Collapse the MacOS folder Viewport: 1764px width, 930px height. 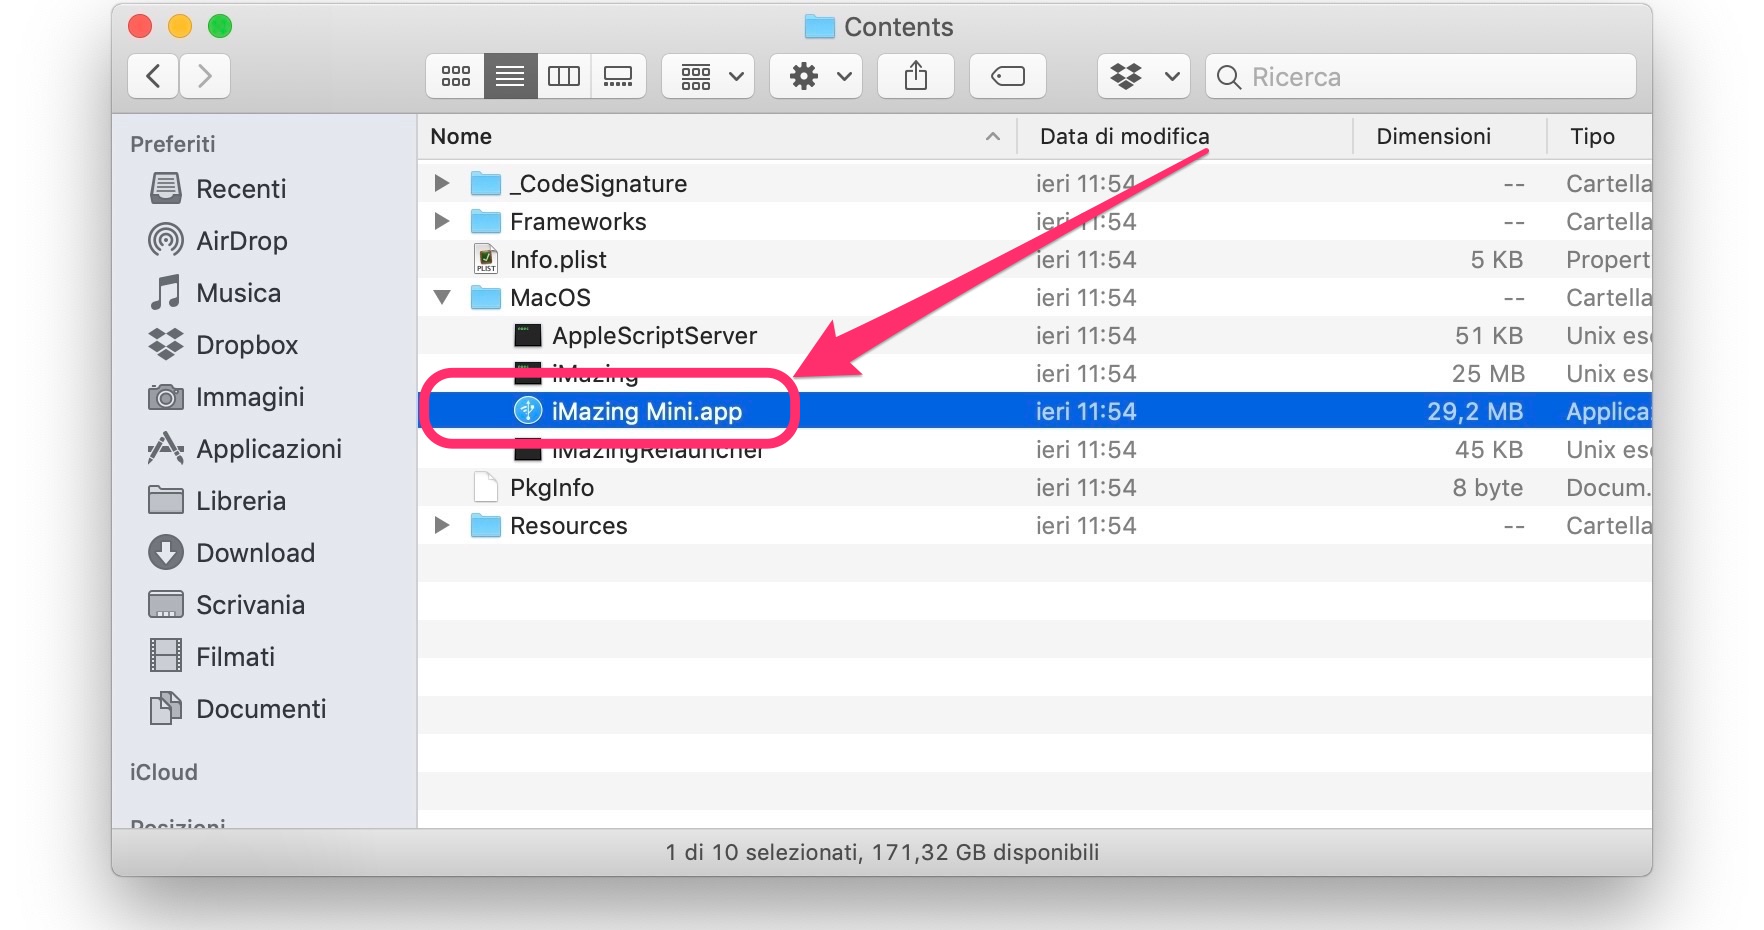tap(442, 297)
